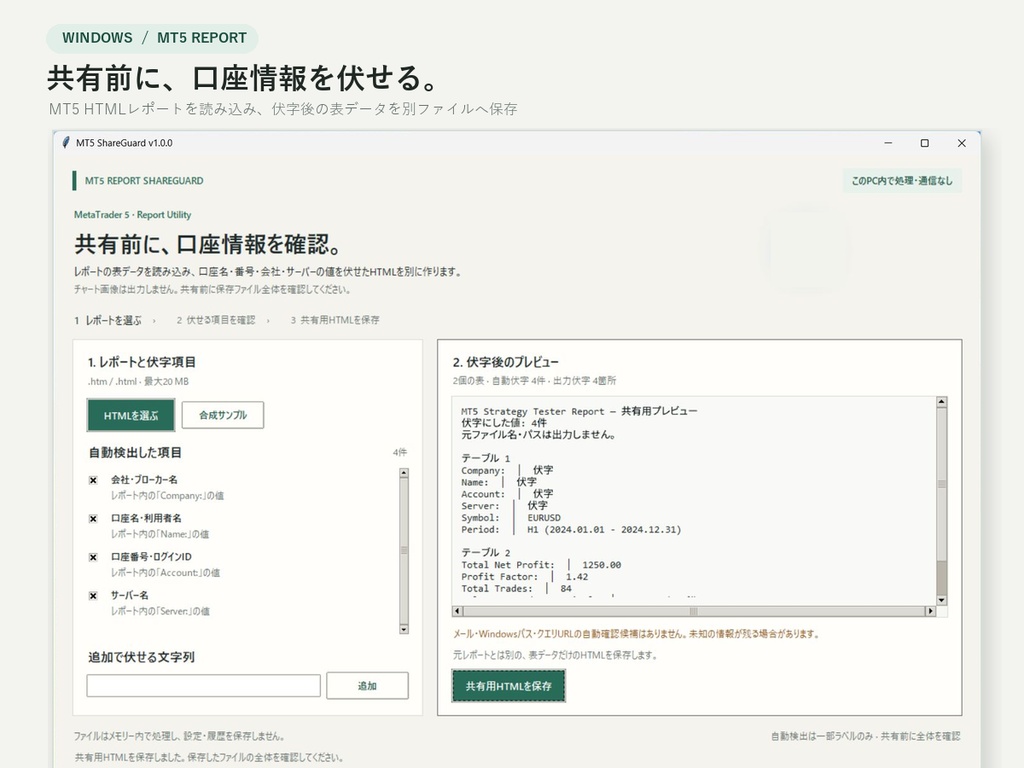
Task: Click the preview horizontal scroll-left arrow
Action: 457,611
